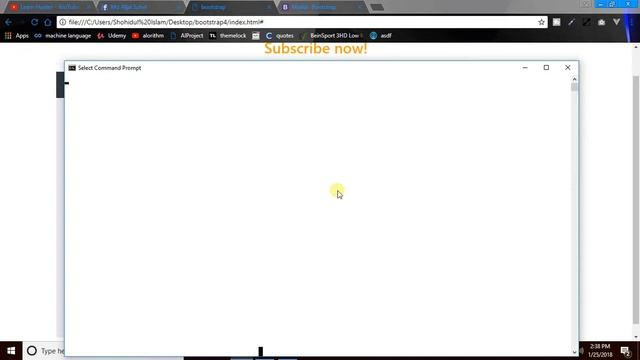Click scroll-down arrow in Command Prompt scrollbar
640x360 pixels.
(574, 352)
